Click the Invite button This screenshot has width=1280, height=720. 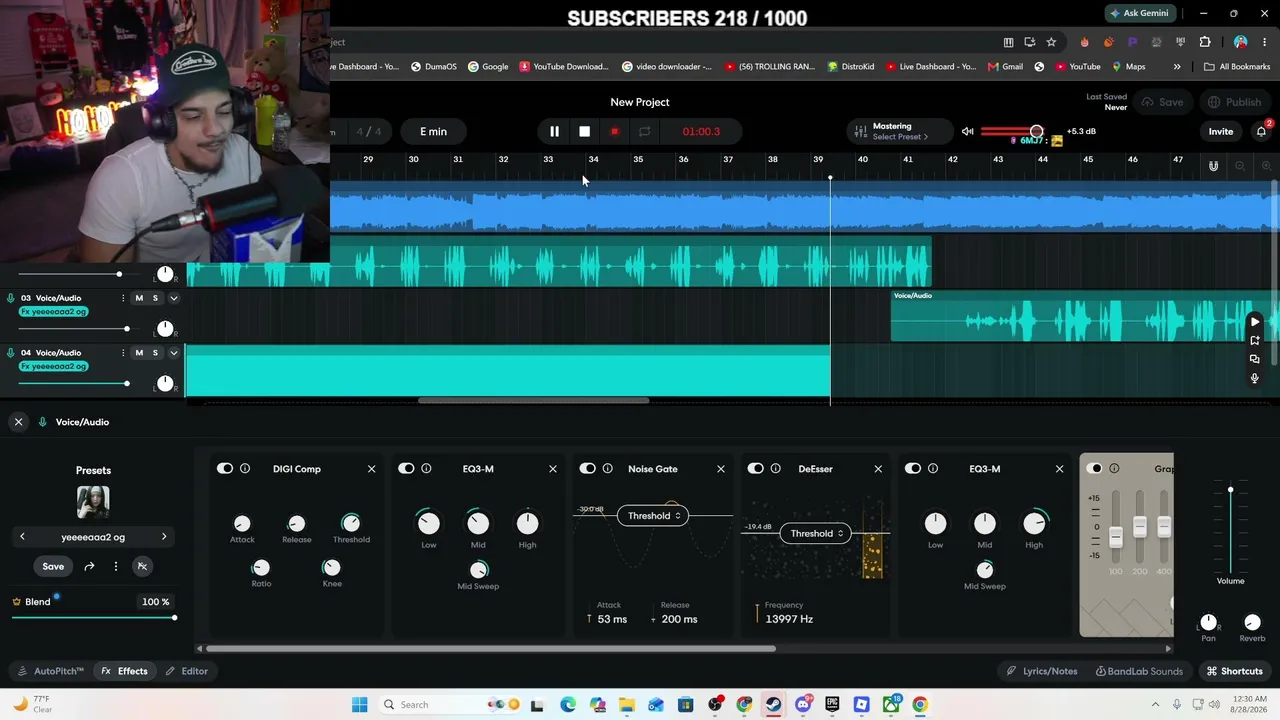coord(1221,131)
